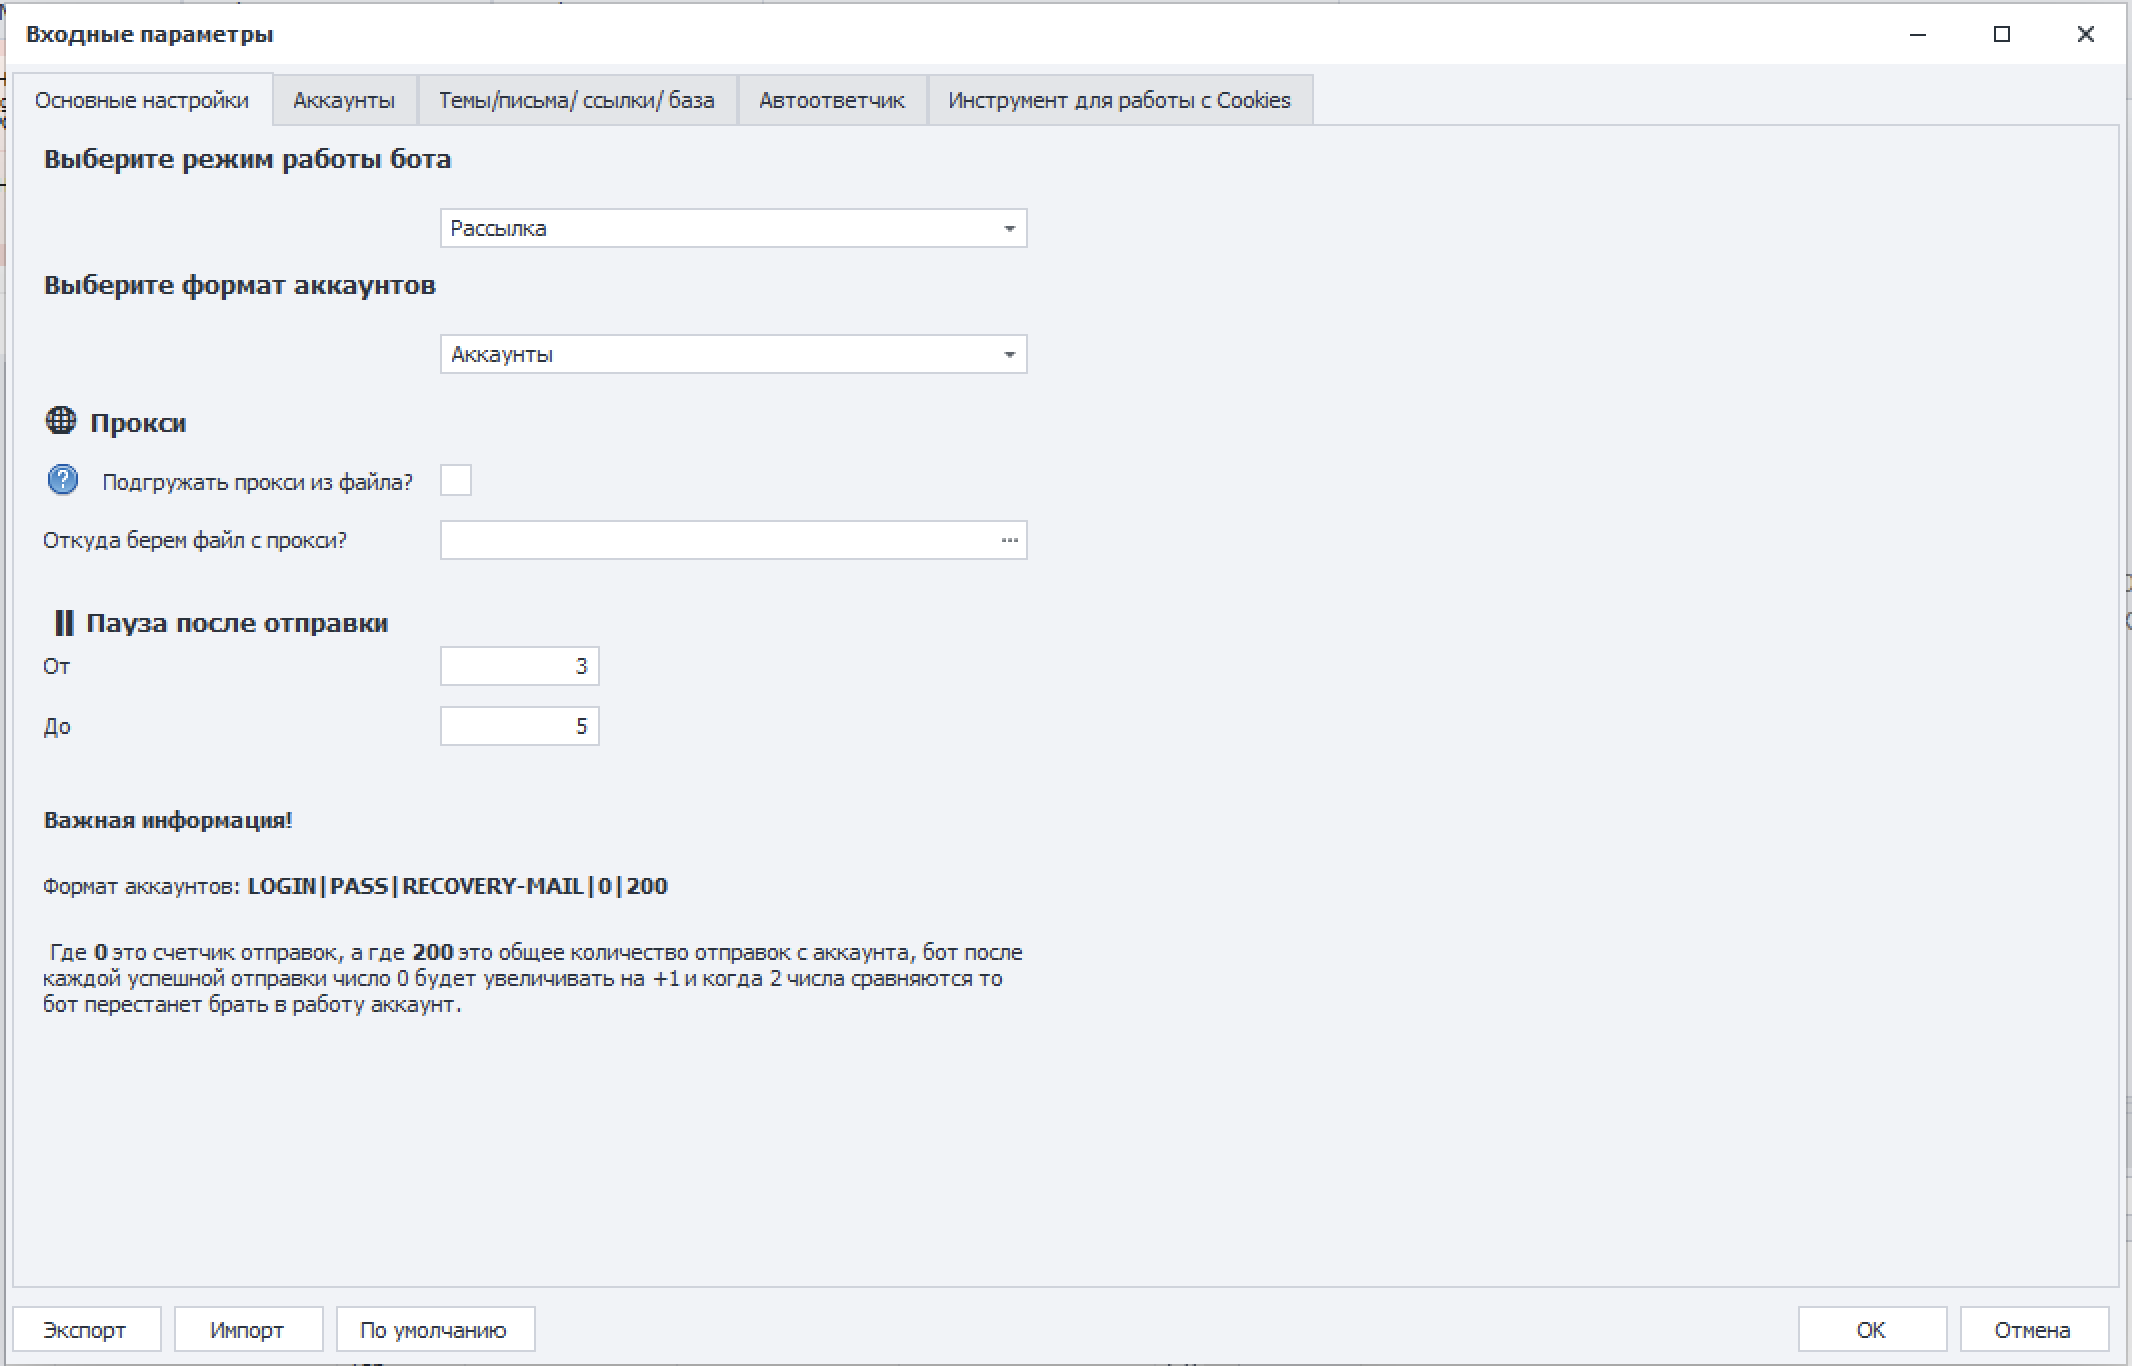Click the От pause value field

point(519,666)
